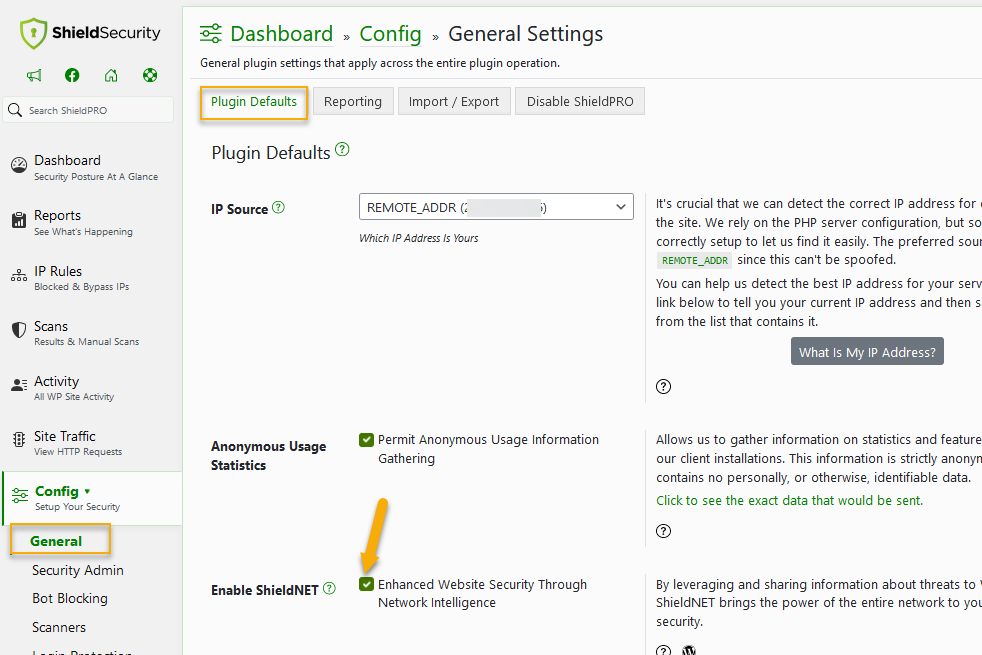
Task: Select Security Admin submenu item
Action: tap(78, 570)
